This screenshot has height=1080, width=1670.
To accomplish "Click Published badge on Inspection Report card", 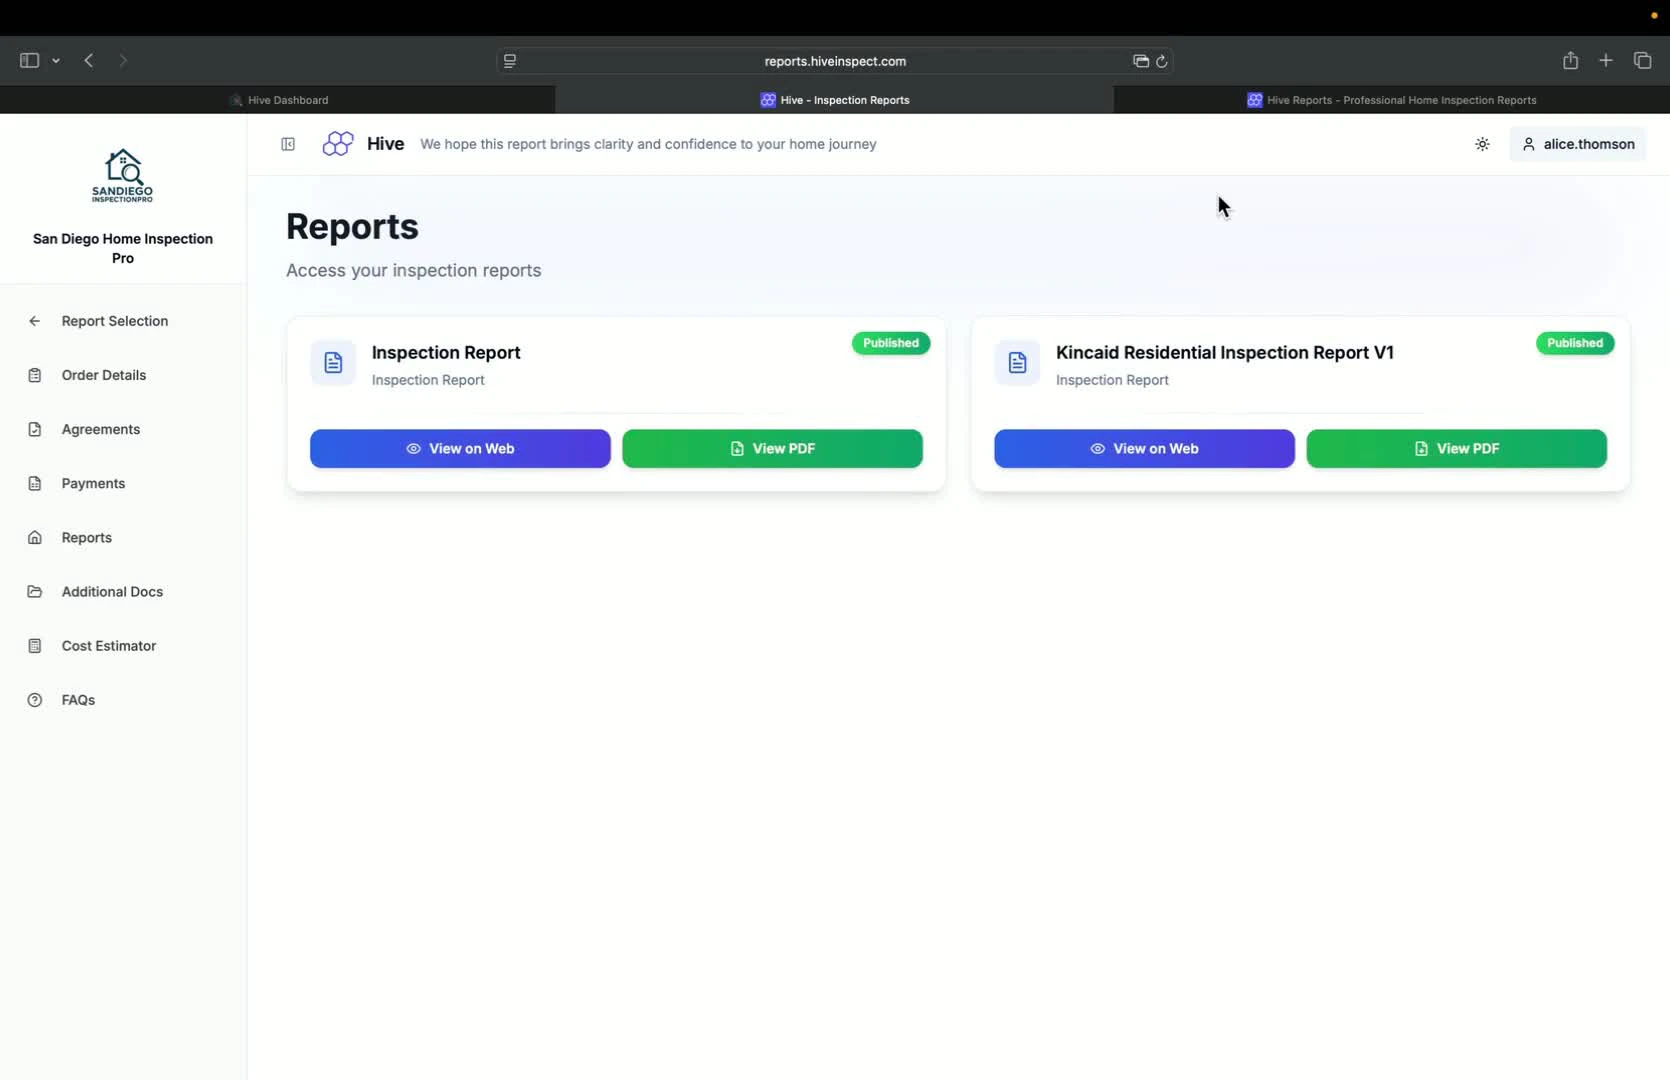I will tap(890, 343).
